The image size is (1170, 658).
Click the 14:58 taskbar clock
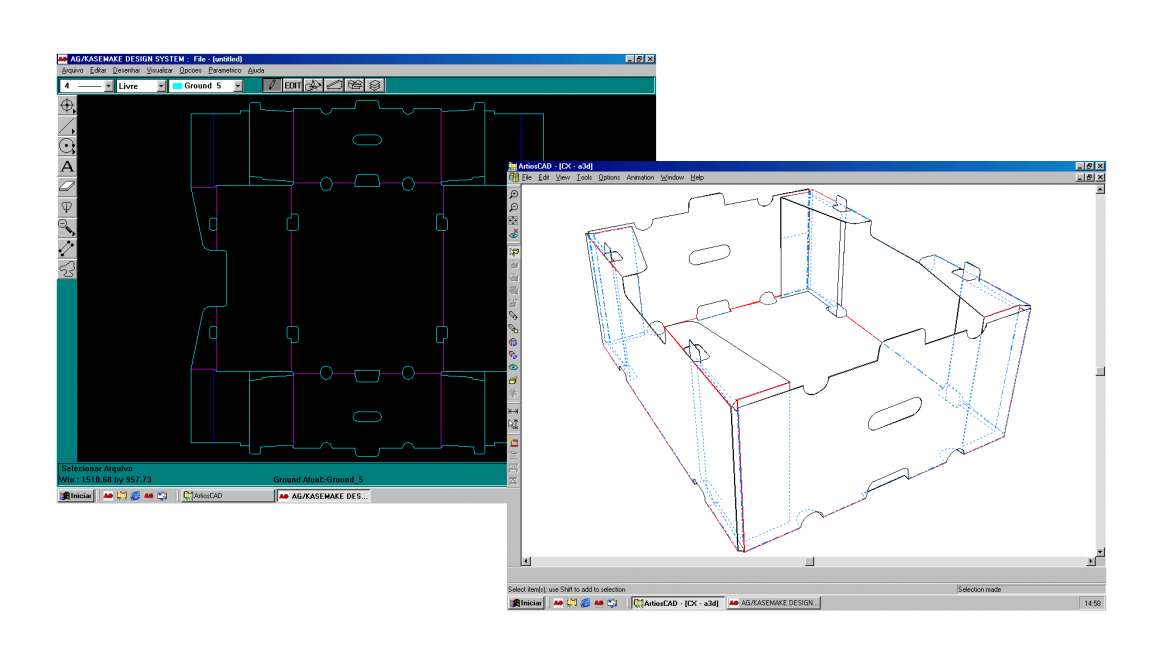[1092, 603]
